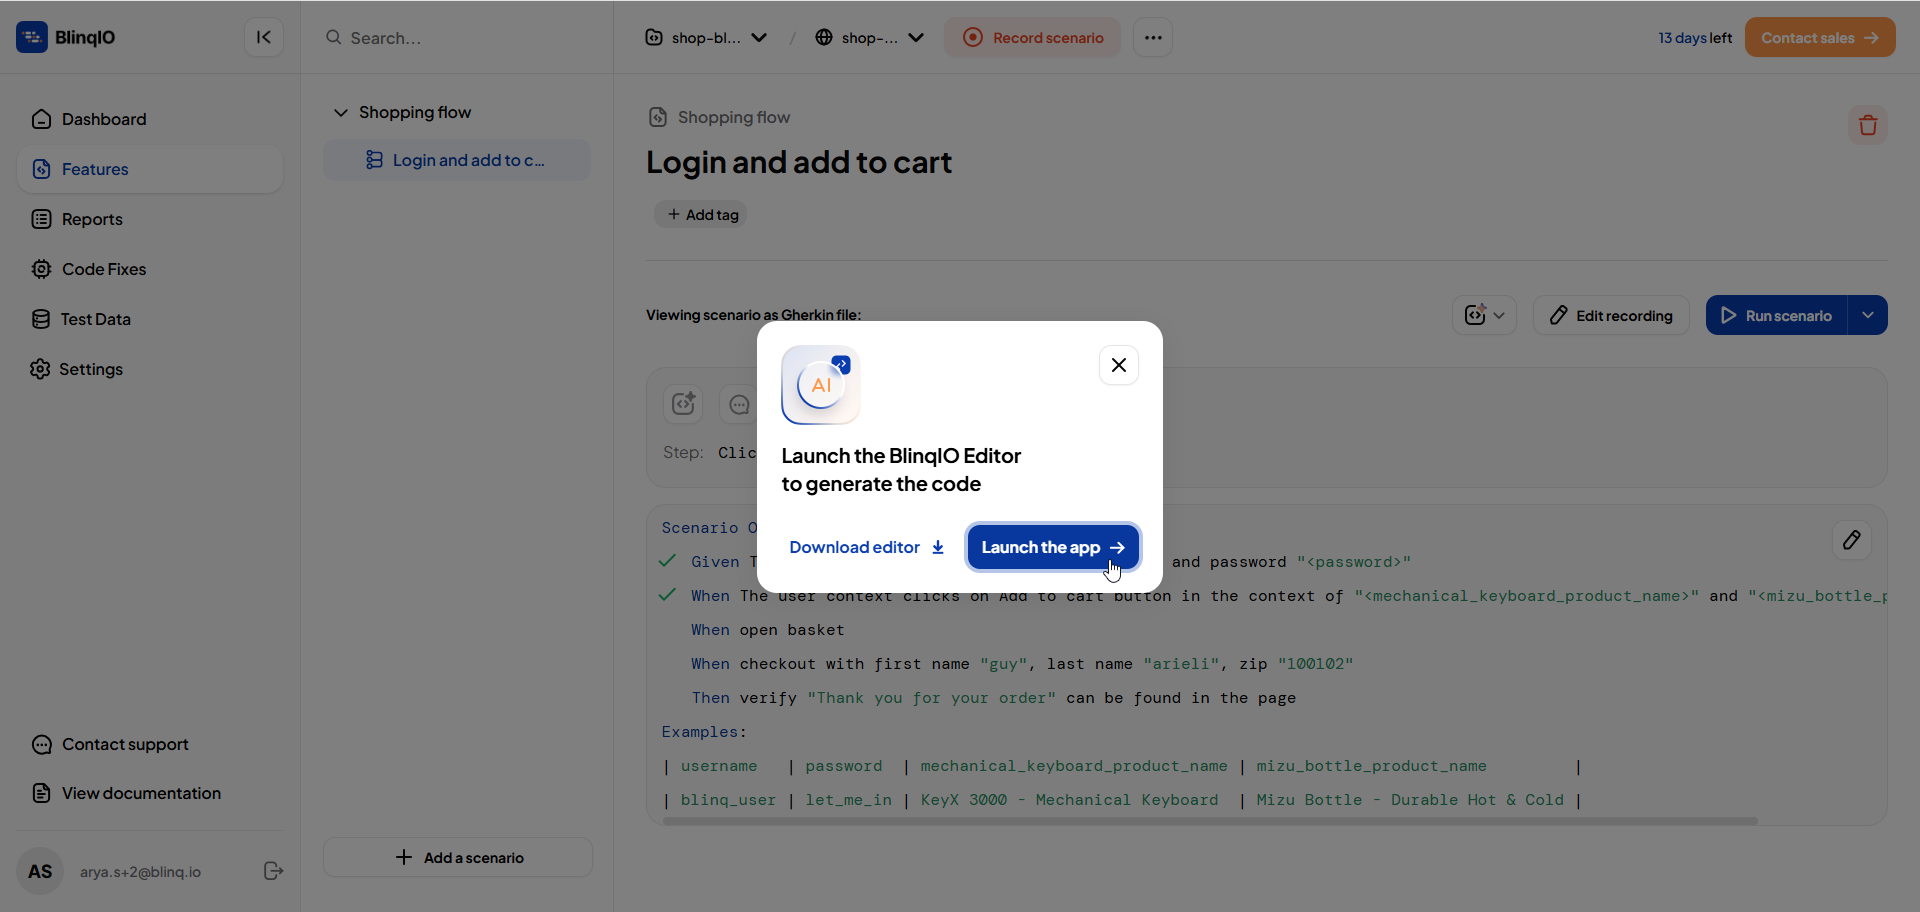Click 'mizu_bottle_product_name' header cell

point(1371,766)
